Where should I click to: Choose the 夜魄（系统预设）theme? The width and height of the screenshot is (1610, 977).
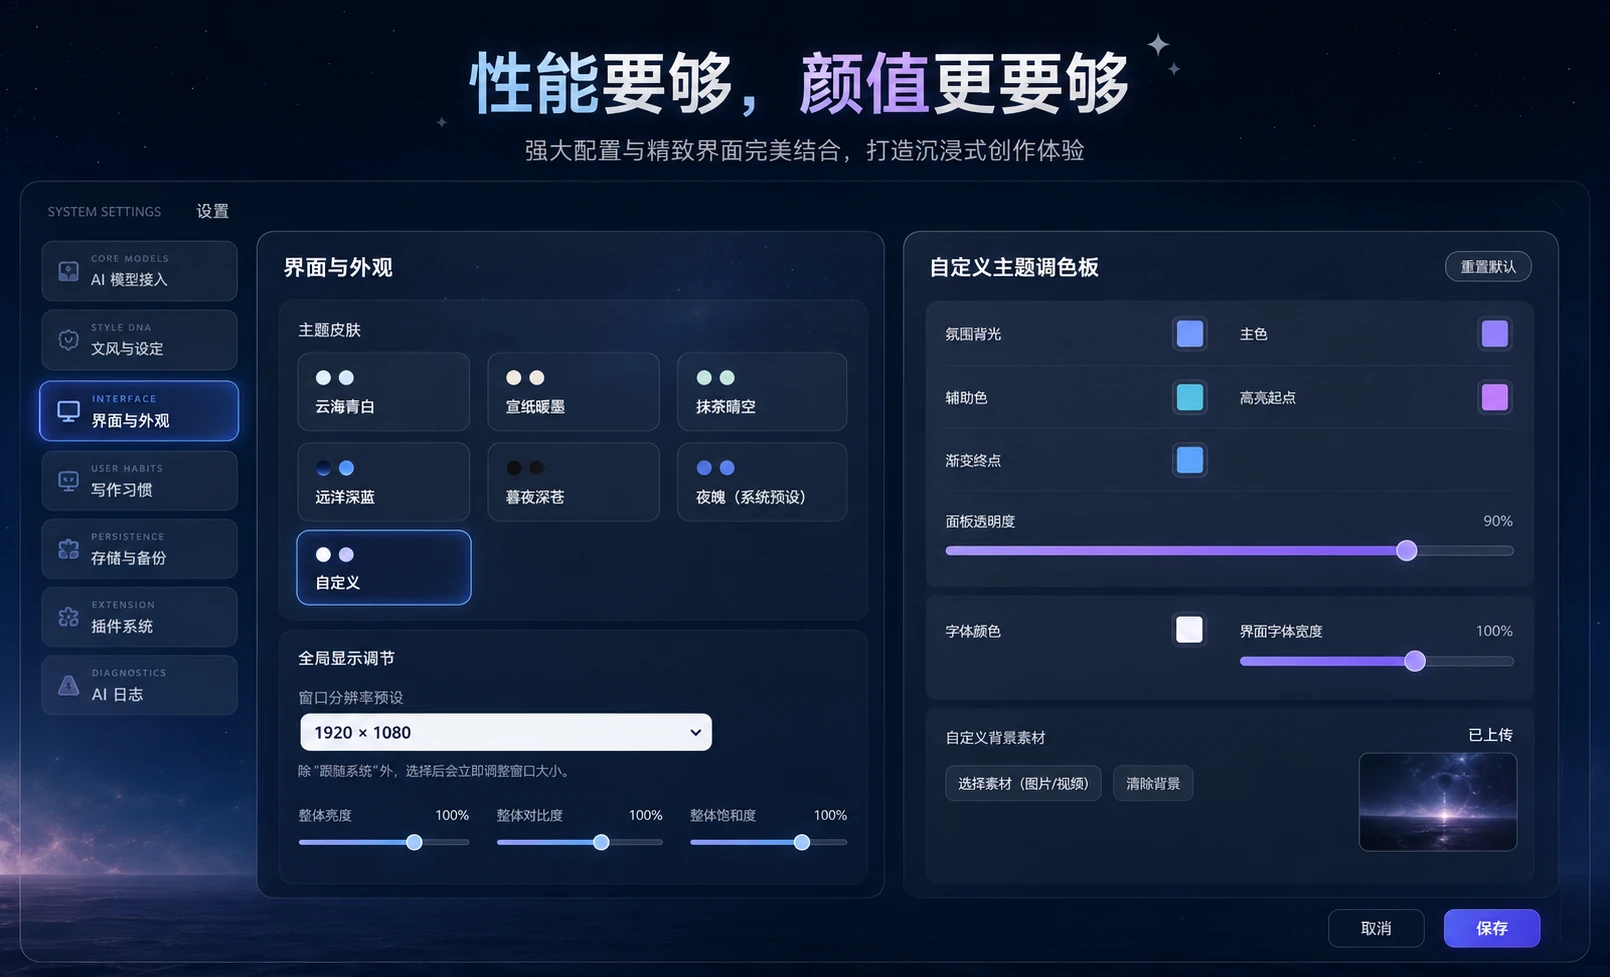point(762,482)
